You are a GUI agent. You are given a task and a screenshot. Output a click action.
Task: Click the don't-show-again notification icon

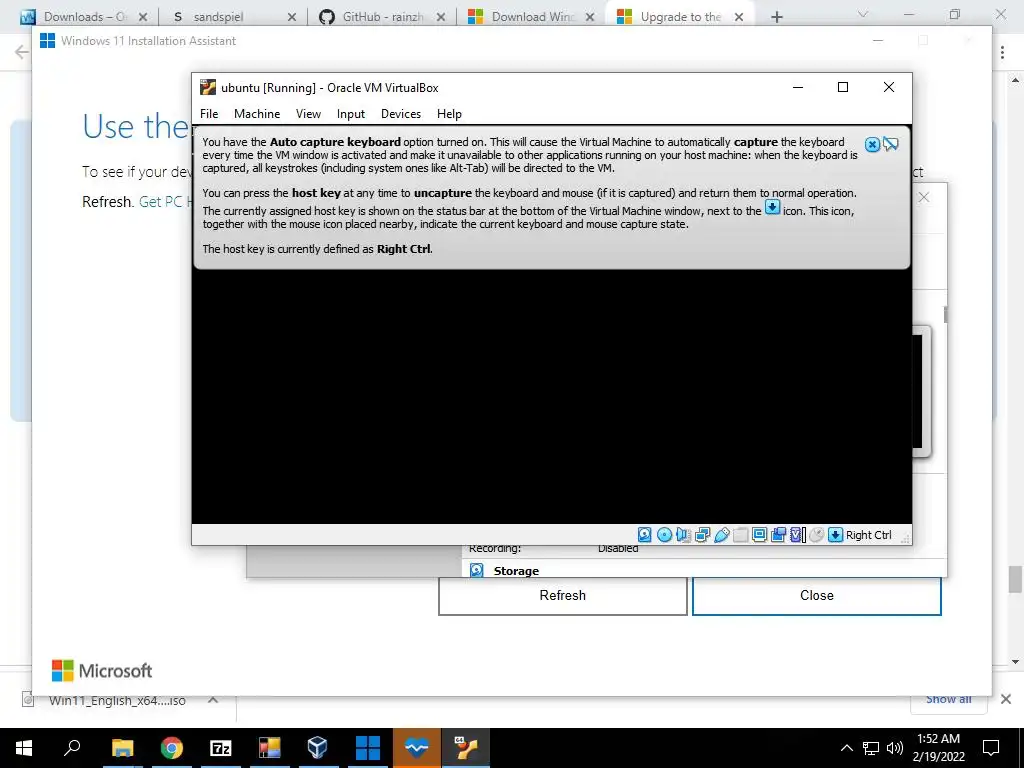tap(891, 144)
